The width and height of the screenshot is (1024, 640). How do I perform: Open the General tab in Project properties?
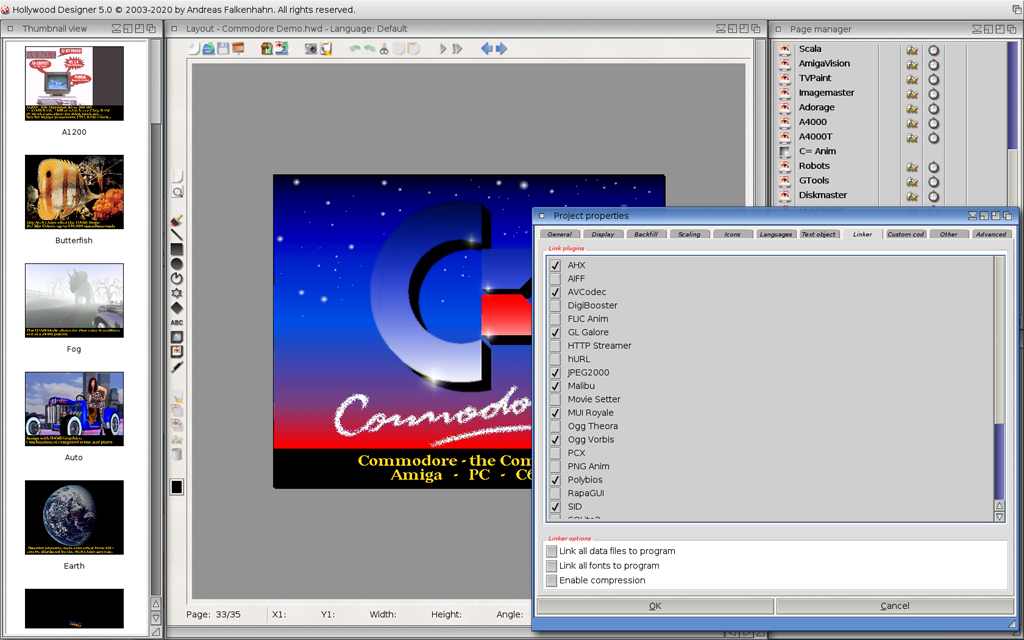(x=560, y=234)
